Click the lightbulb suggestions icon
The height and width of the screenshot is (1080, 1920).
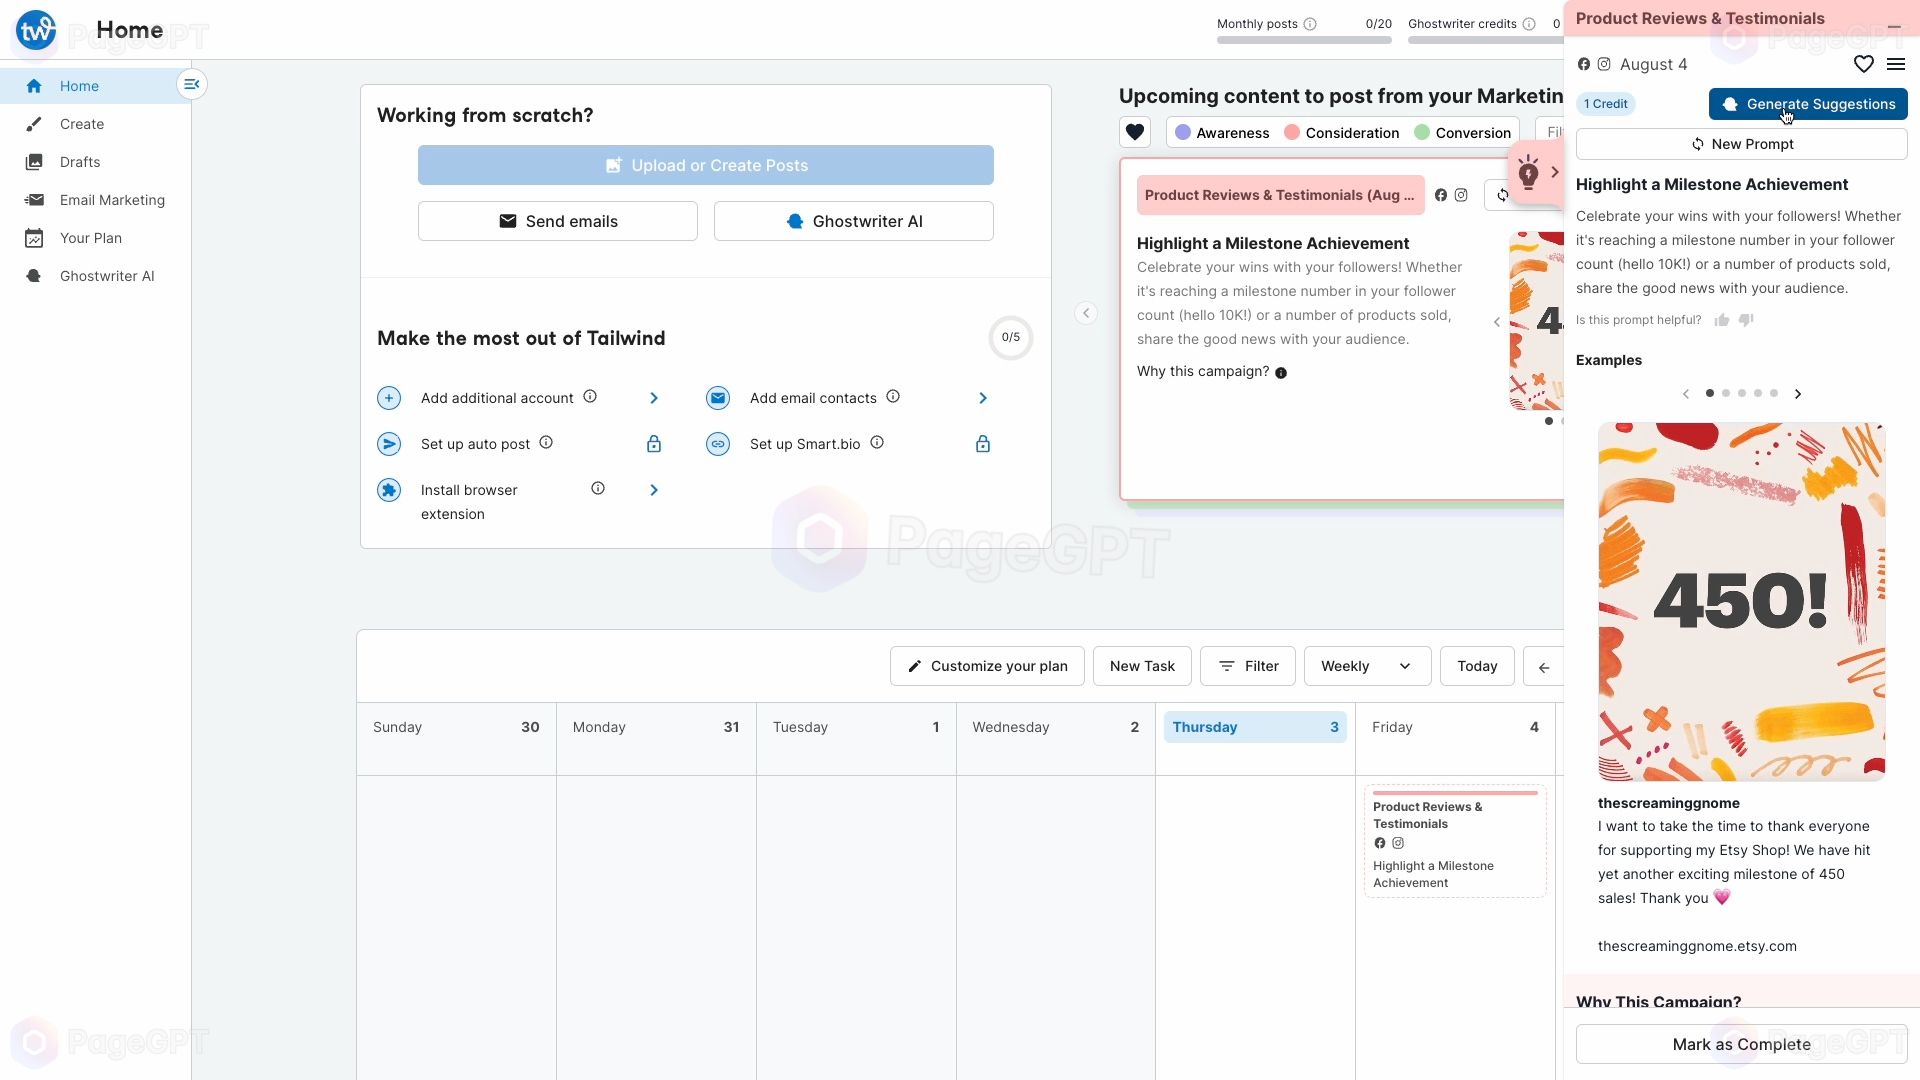point(1527,171)
